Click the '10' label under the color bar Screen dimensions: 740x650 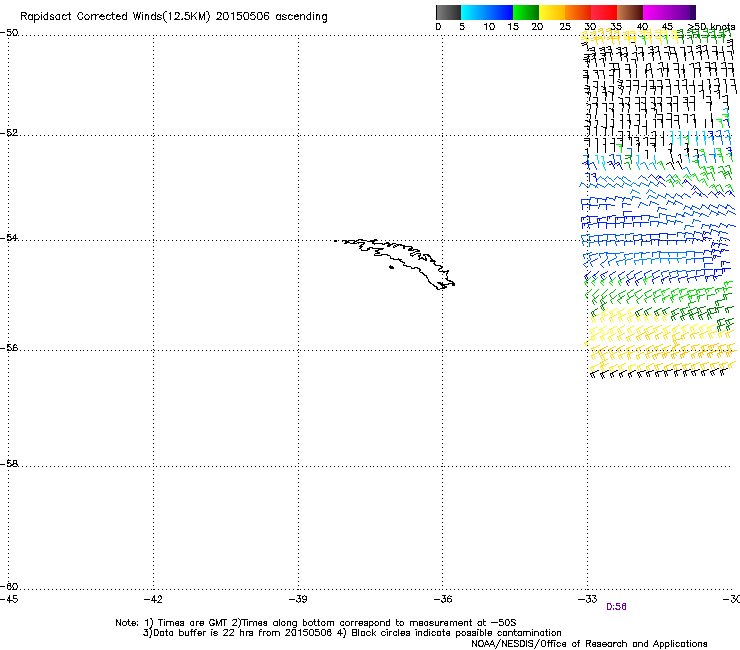(489, 26)
